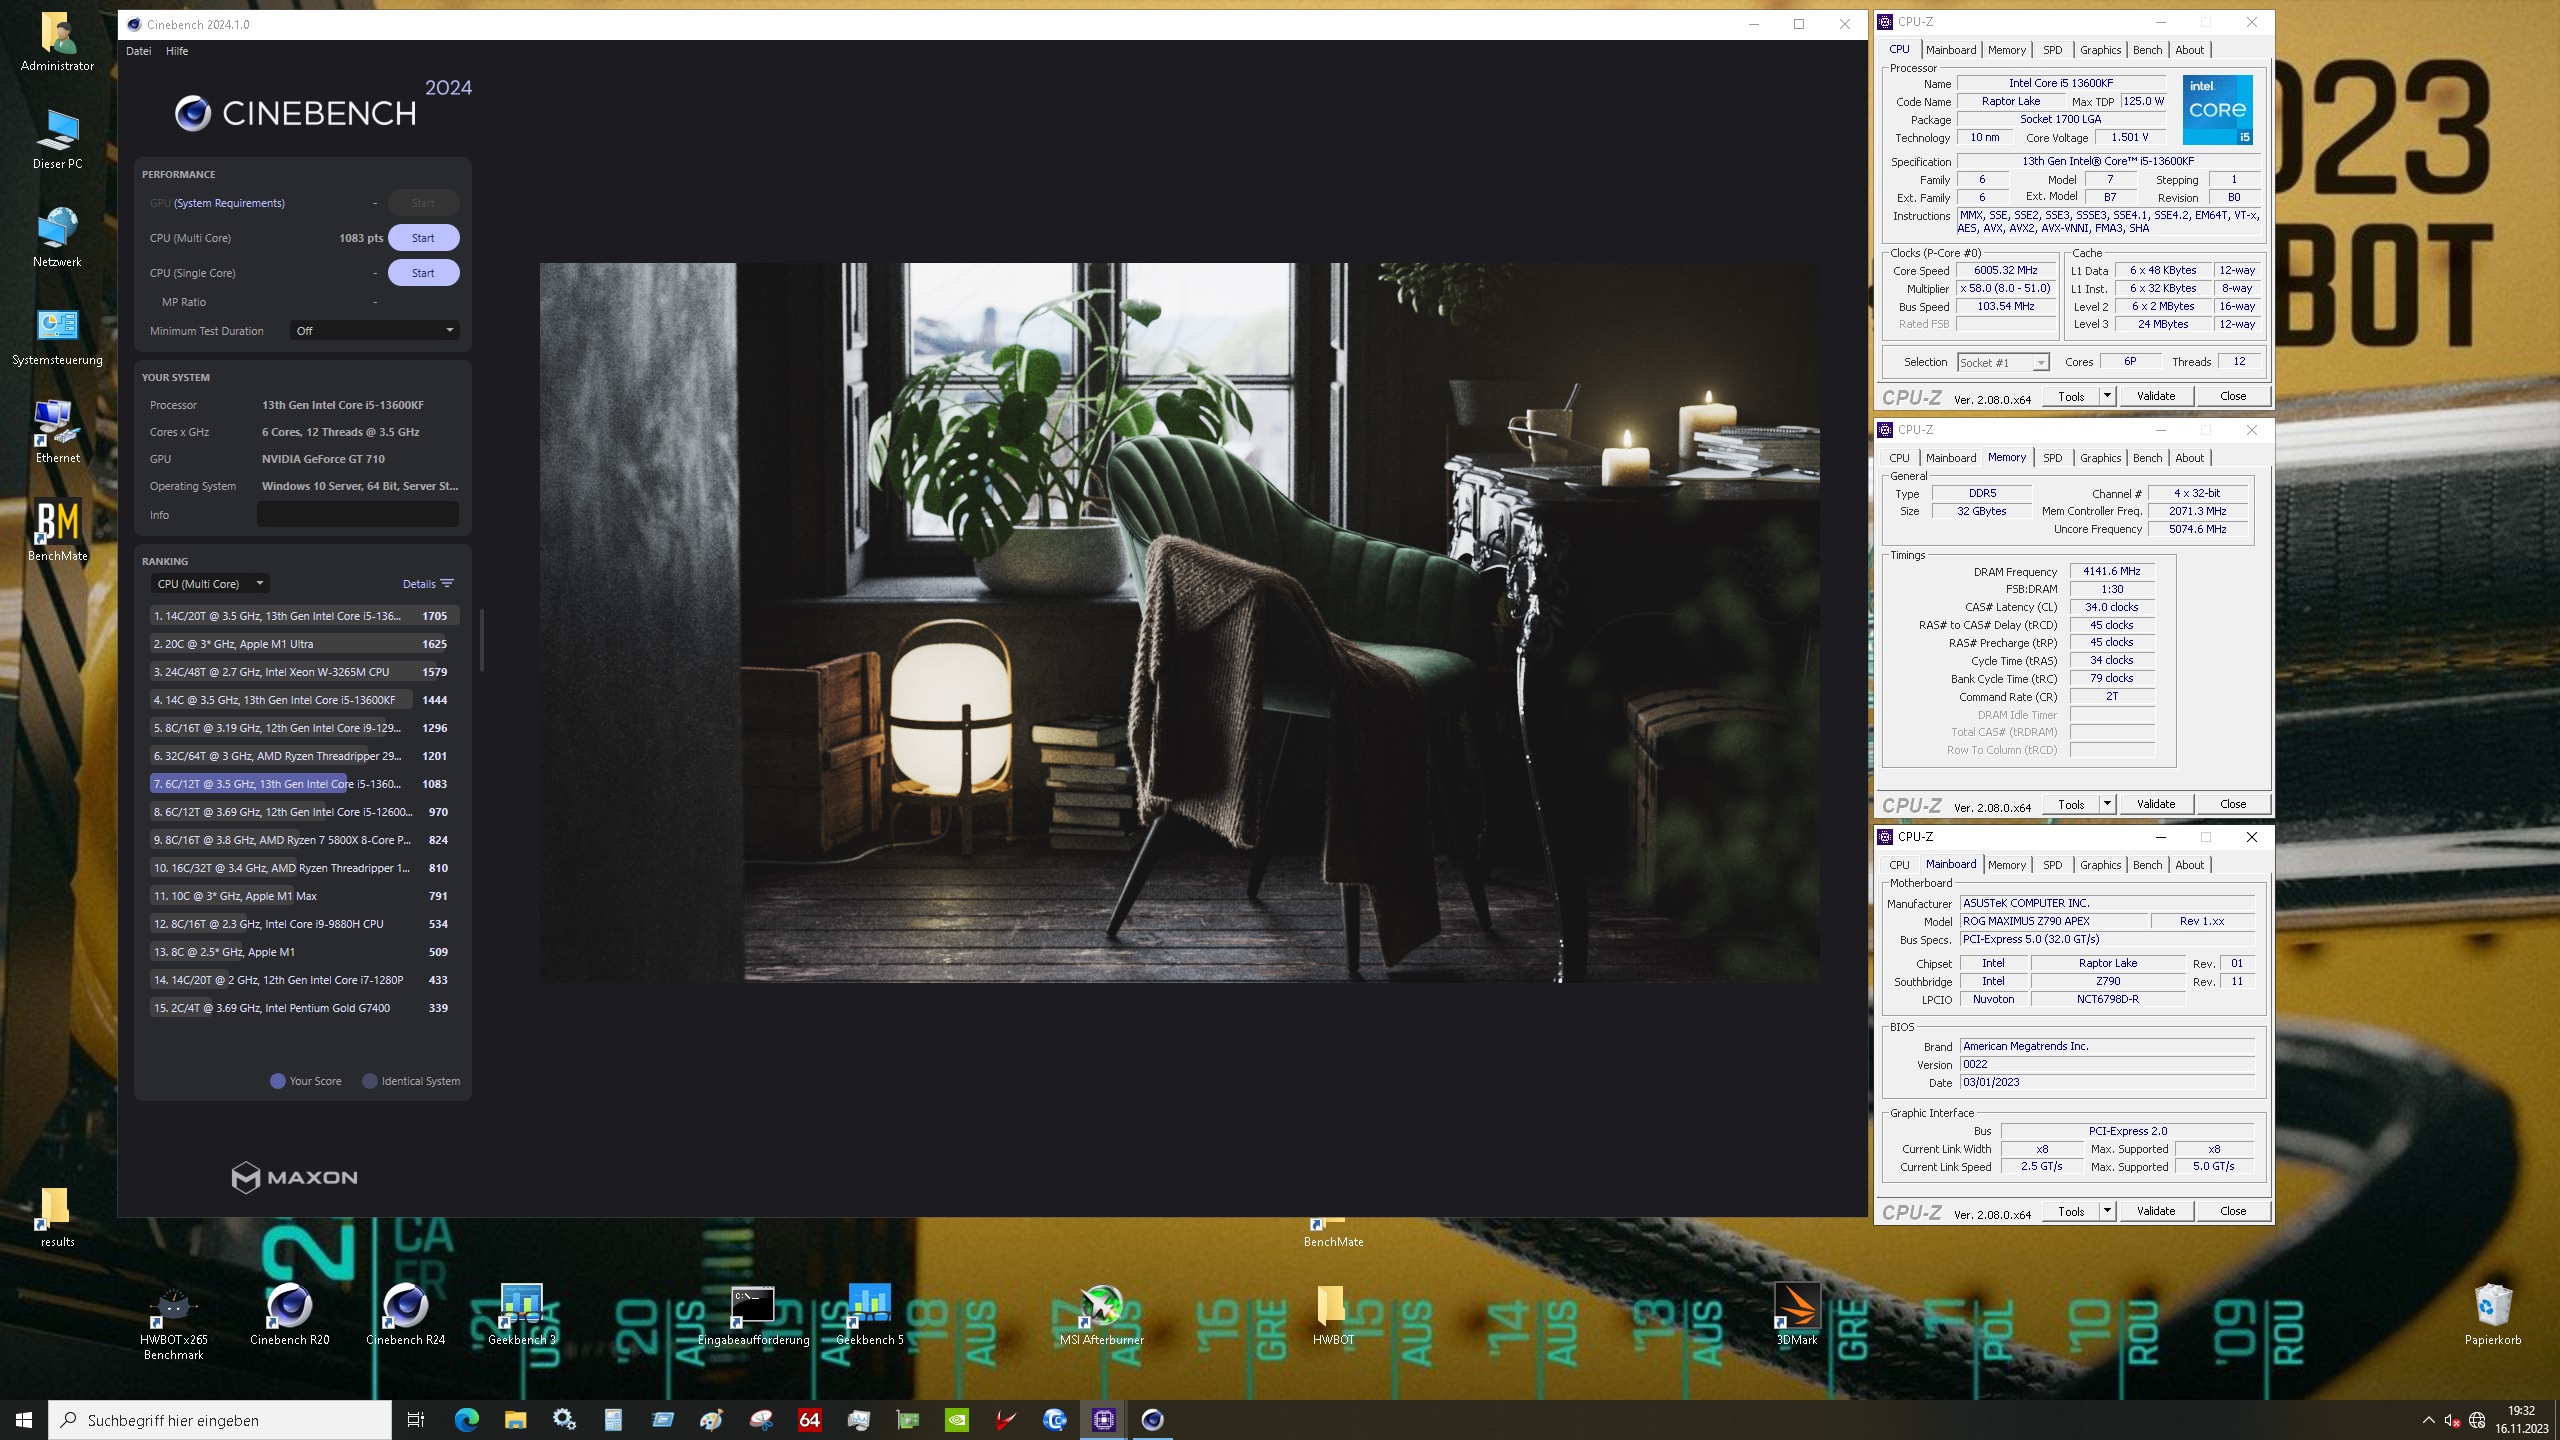This screenshot has height=1440, width=2560.
Task: Open the Windows Start menu
Action: pyautogui.click(x=24, y=1419)
